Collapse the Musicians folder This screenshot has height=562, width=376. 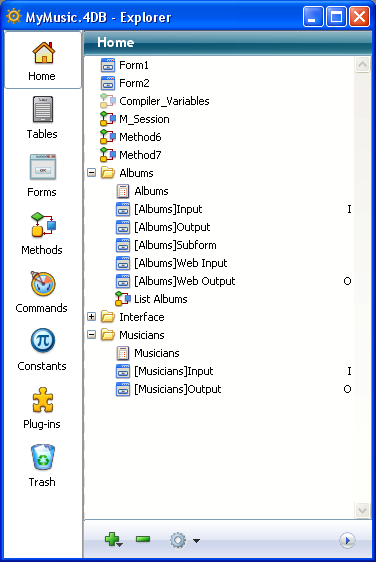pyautogui.click(x=92, y=335)
